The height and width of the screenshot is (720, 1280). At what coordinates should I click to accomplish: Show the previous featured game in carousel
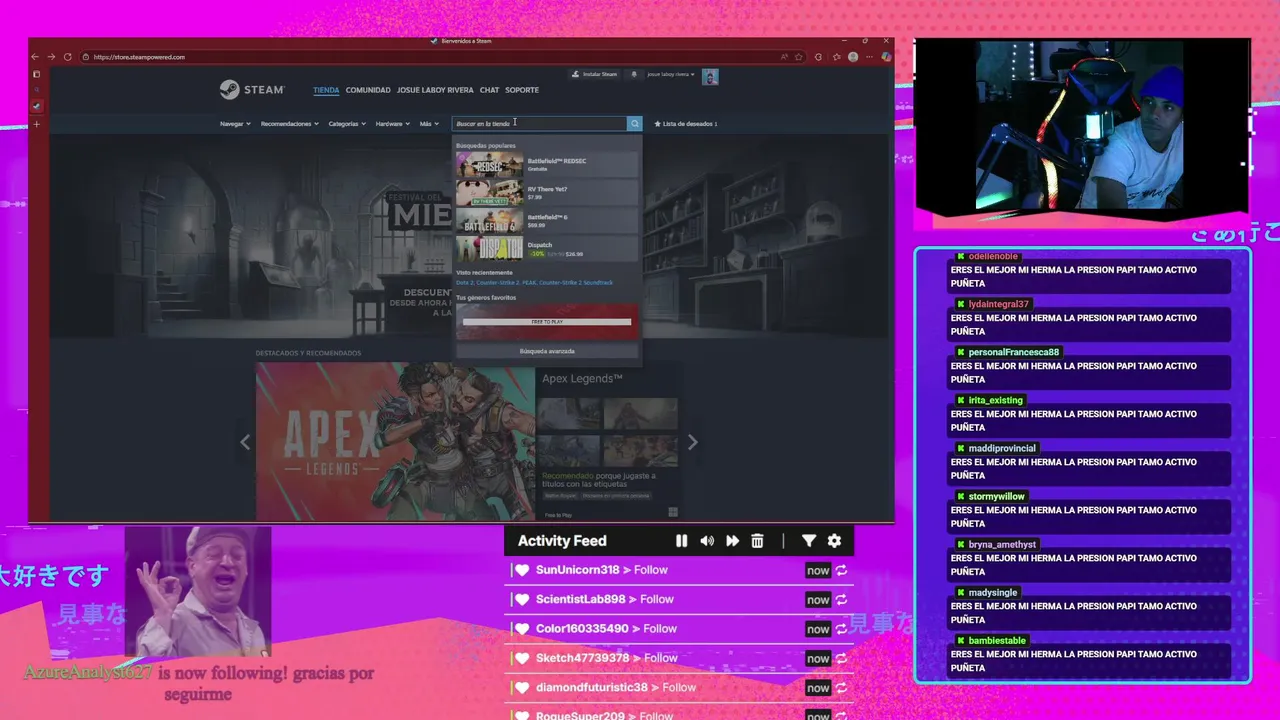245,442
